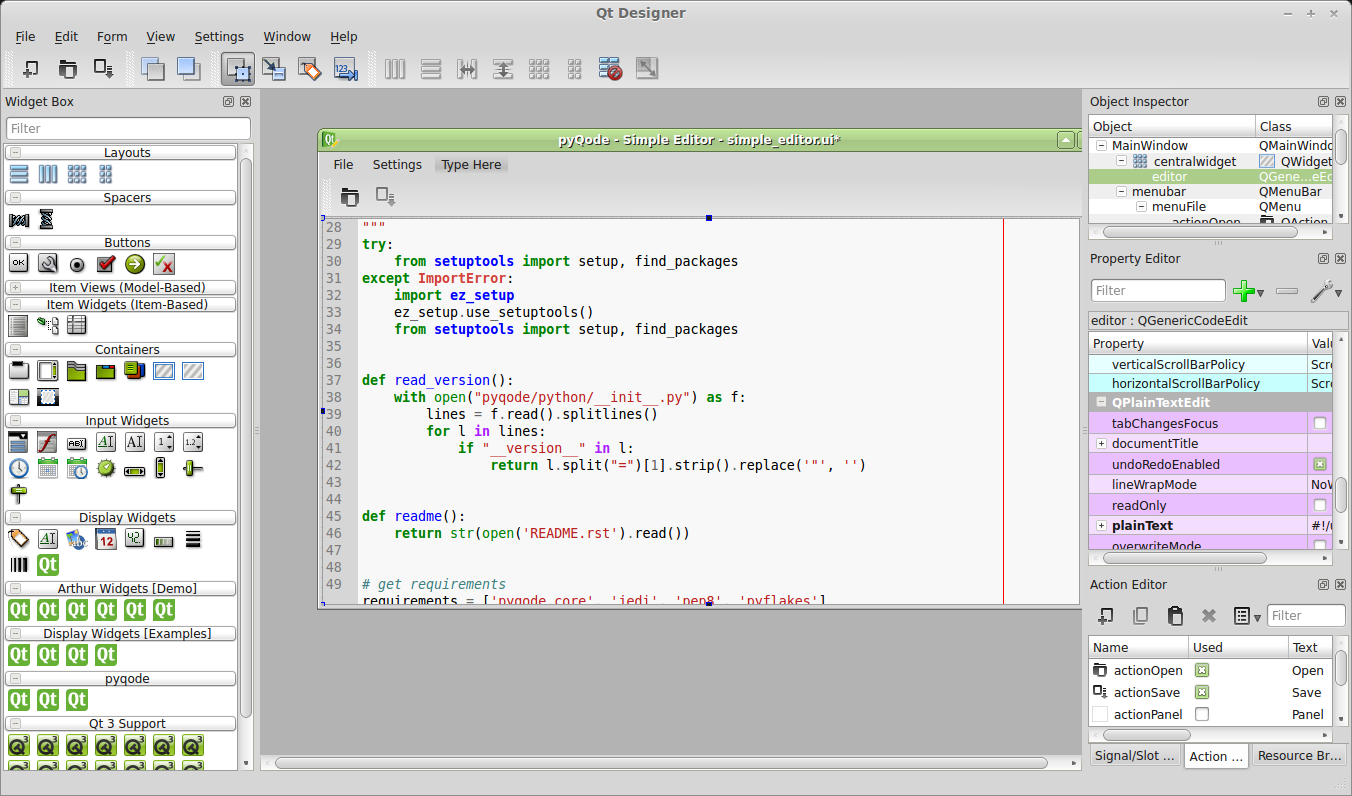Viewport: 1352px width, 796px height.
Task: Expand the plainText property
Action: [1101, 526]
